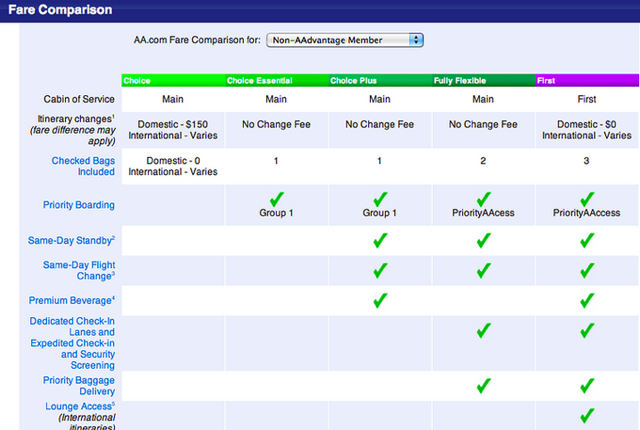Open the Priority Boarding link
This screenshot has height=430, width=640.
tap(79, 205)
